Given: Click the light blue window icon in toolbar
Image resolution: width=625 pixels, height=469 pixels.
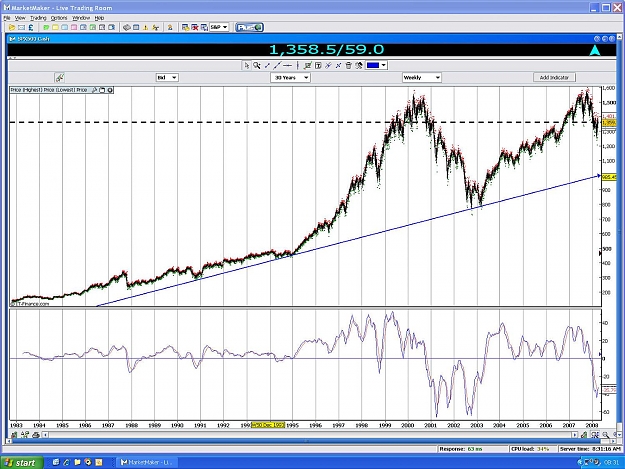Looking at the screenshot, I should point(65,27).
